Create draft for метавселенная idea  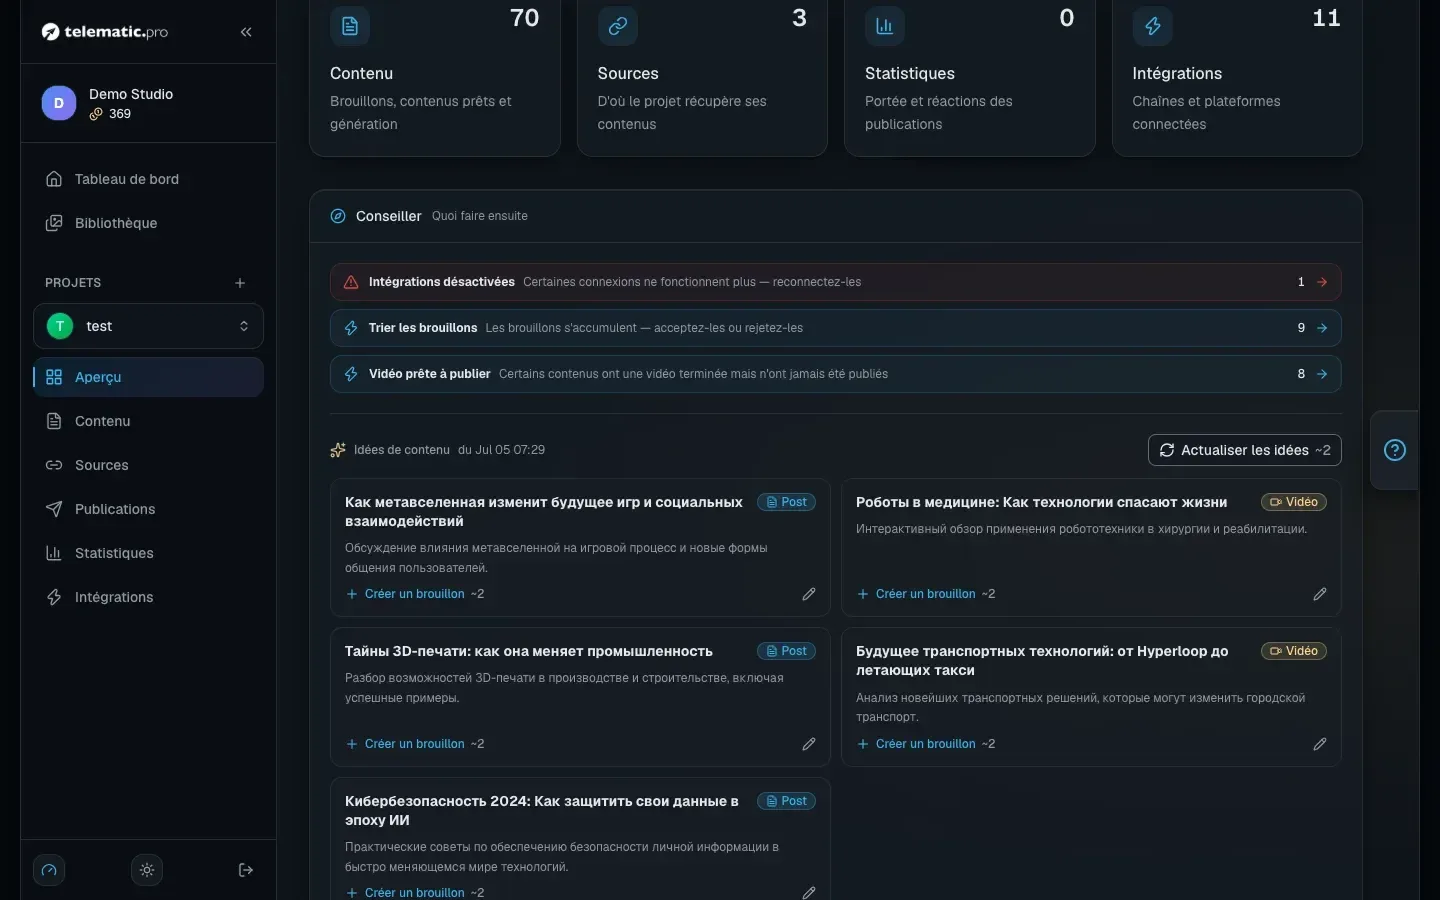coord(414,594)
